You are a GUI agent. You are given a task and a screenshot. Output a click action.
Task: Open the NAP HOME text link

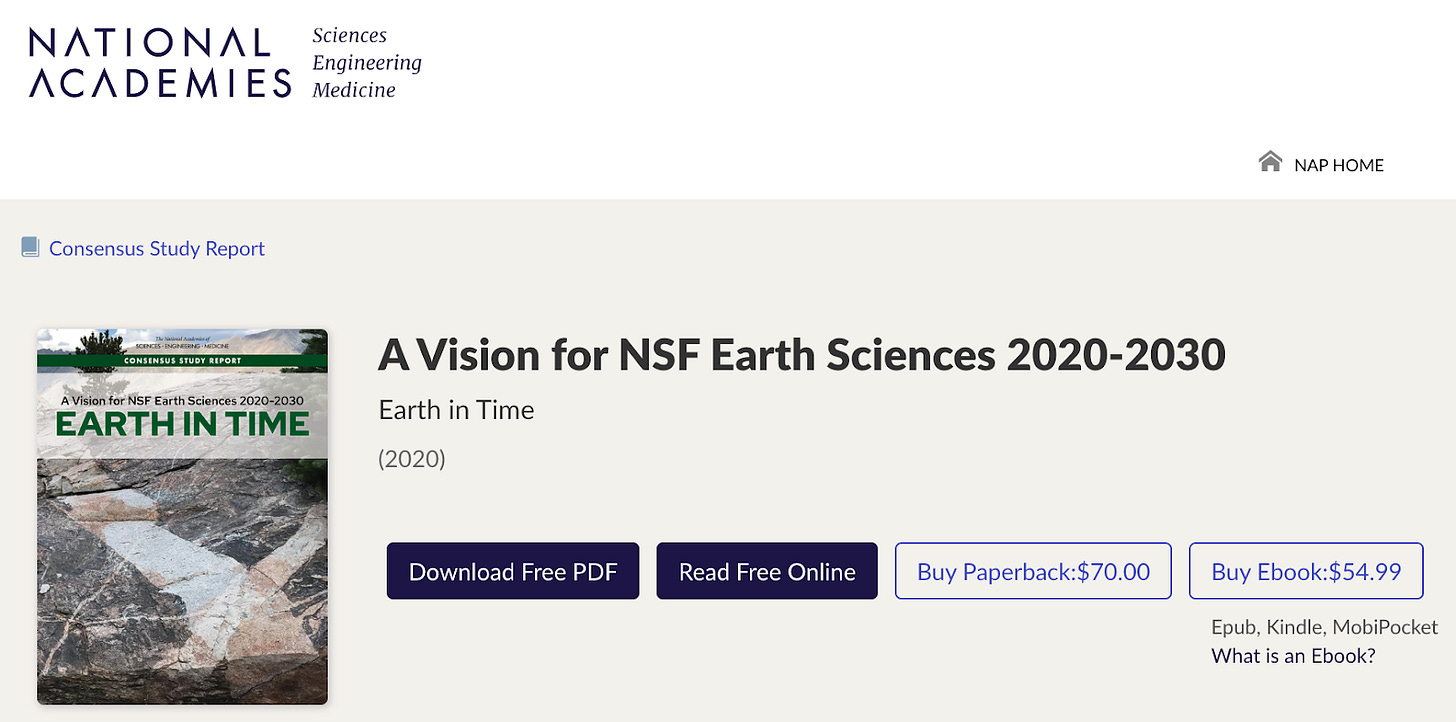click(1339, 165)
